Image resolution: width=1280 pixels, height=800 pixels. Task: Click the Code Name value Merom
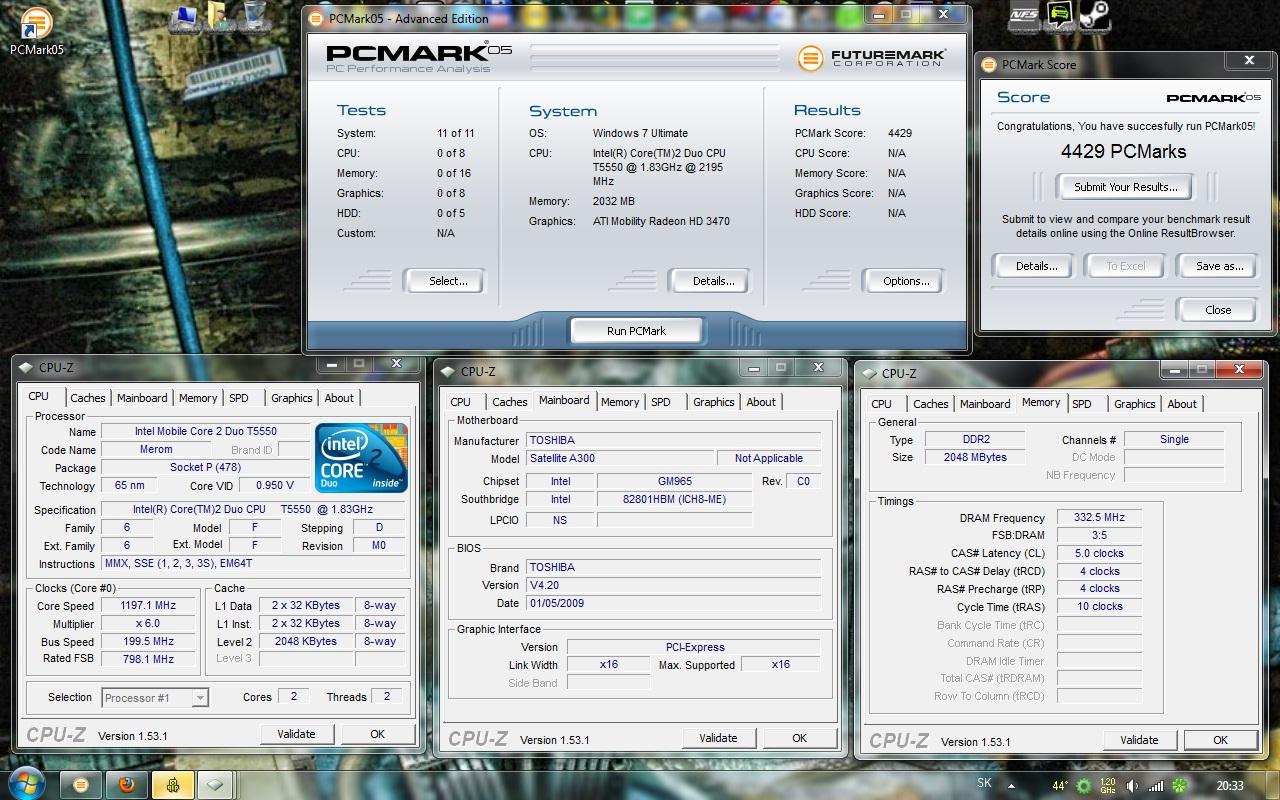point(156,449)
